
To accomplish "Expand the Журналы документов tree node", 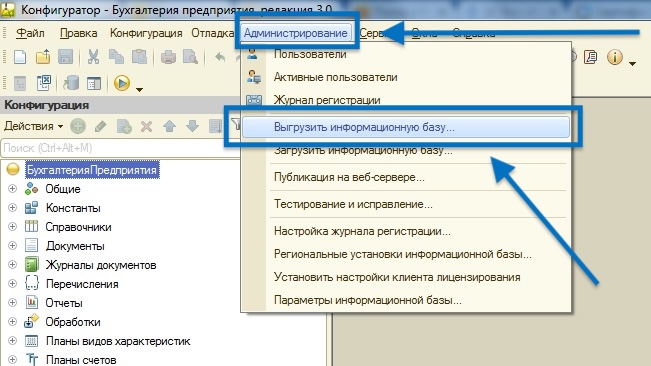I will tap(12, 264).
